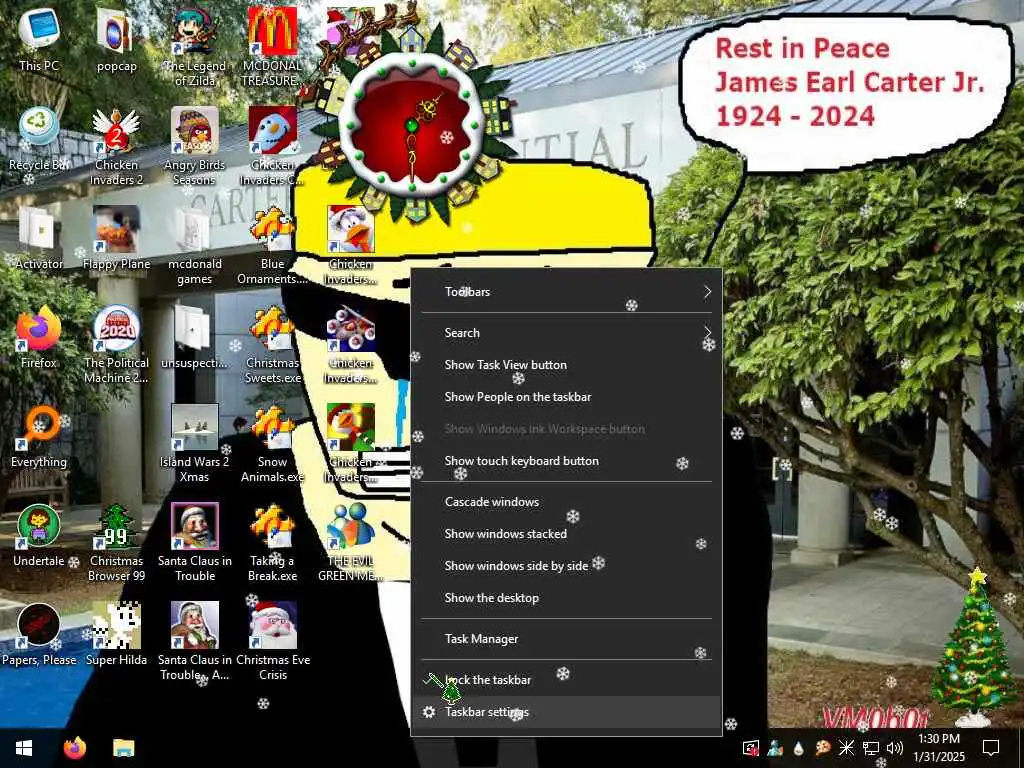Choose Show the desktop
The image size is (1024, 768).
(566, 598)
